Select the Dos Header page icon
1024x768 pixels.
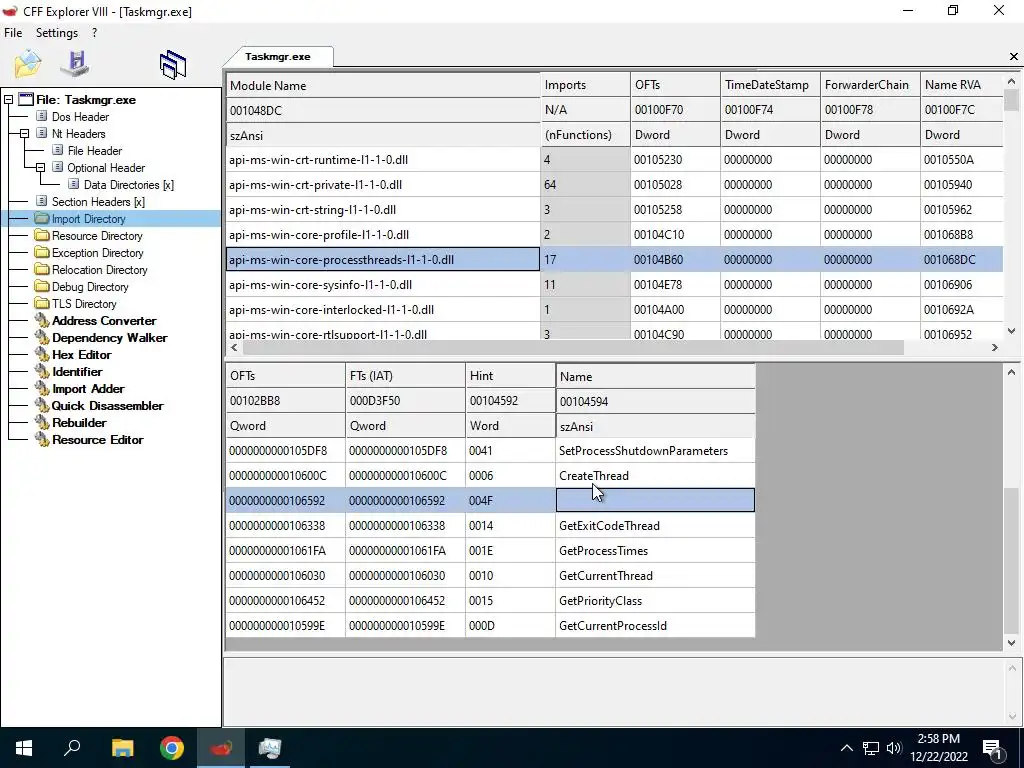(x=42, y=116)
